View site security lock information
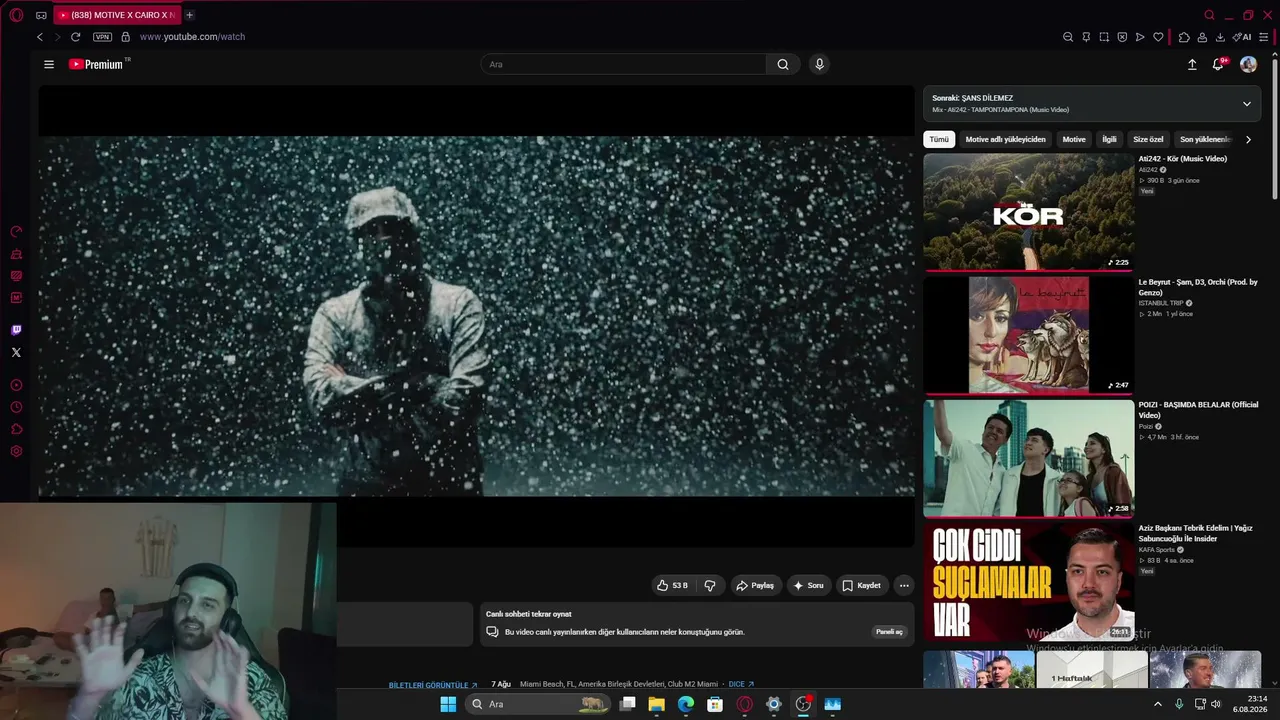The image size is (1280, 720). click(x=125, y=37)
